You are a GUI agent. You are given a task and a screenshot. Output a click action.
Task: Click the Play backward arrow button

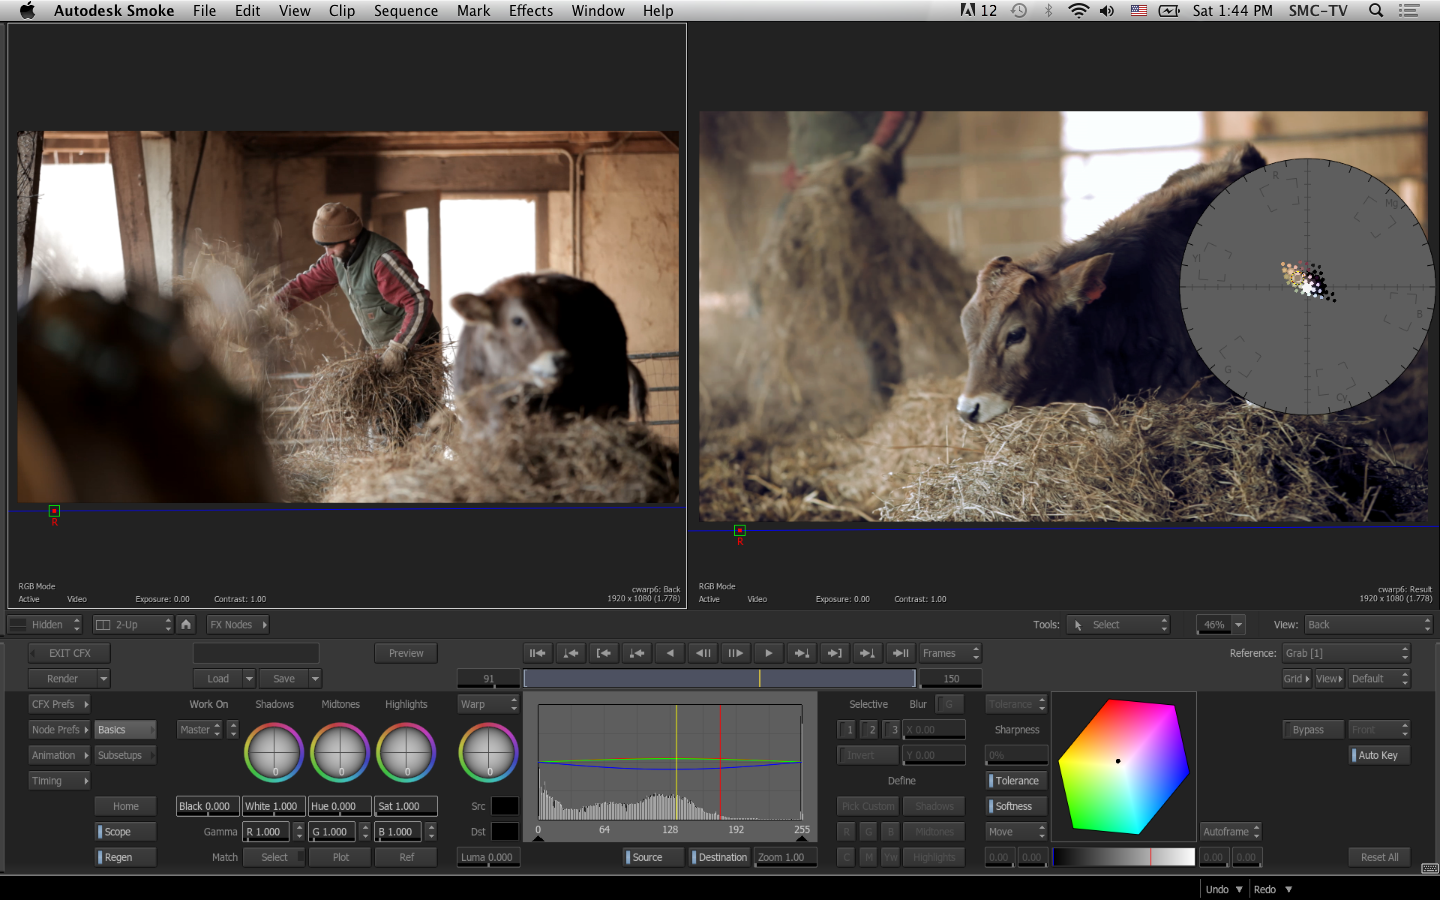(x=670, y=653)
